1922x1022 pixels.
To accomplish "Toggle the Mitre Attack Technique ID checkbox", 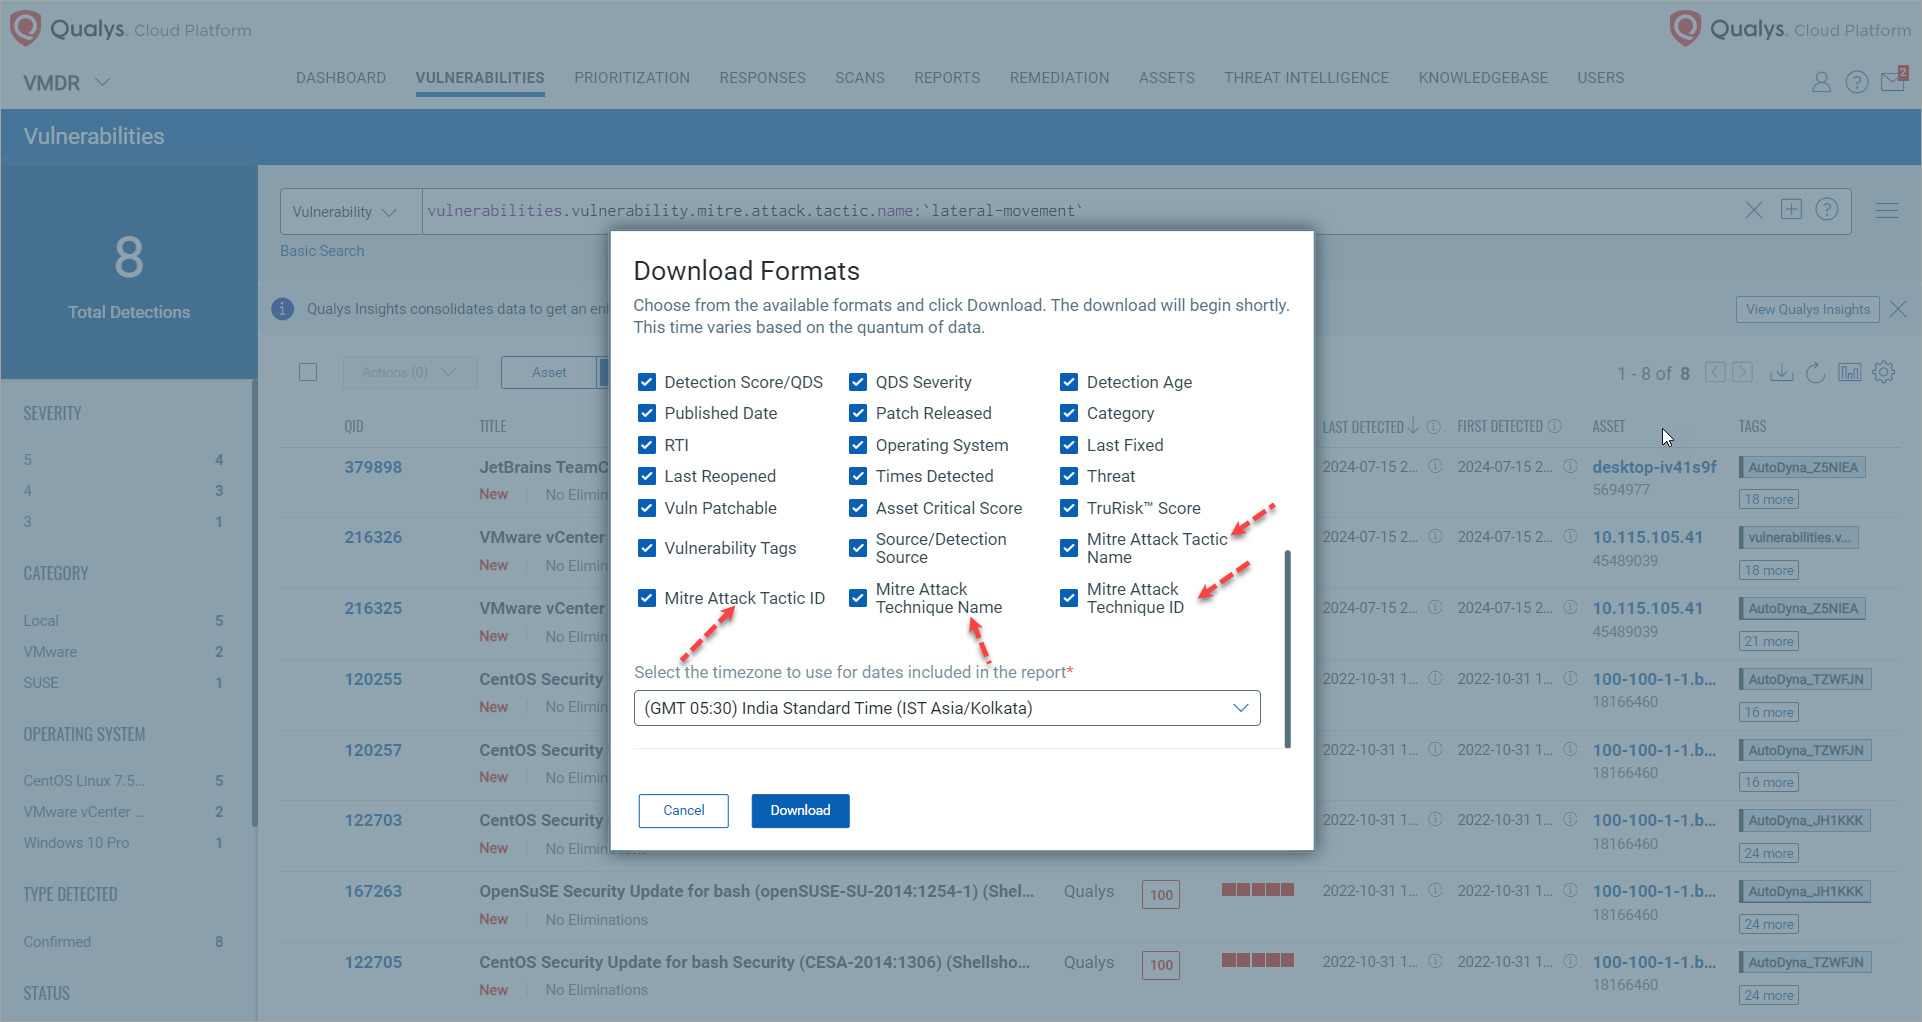I will (1069, 598).
